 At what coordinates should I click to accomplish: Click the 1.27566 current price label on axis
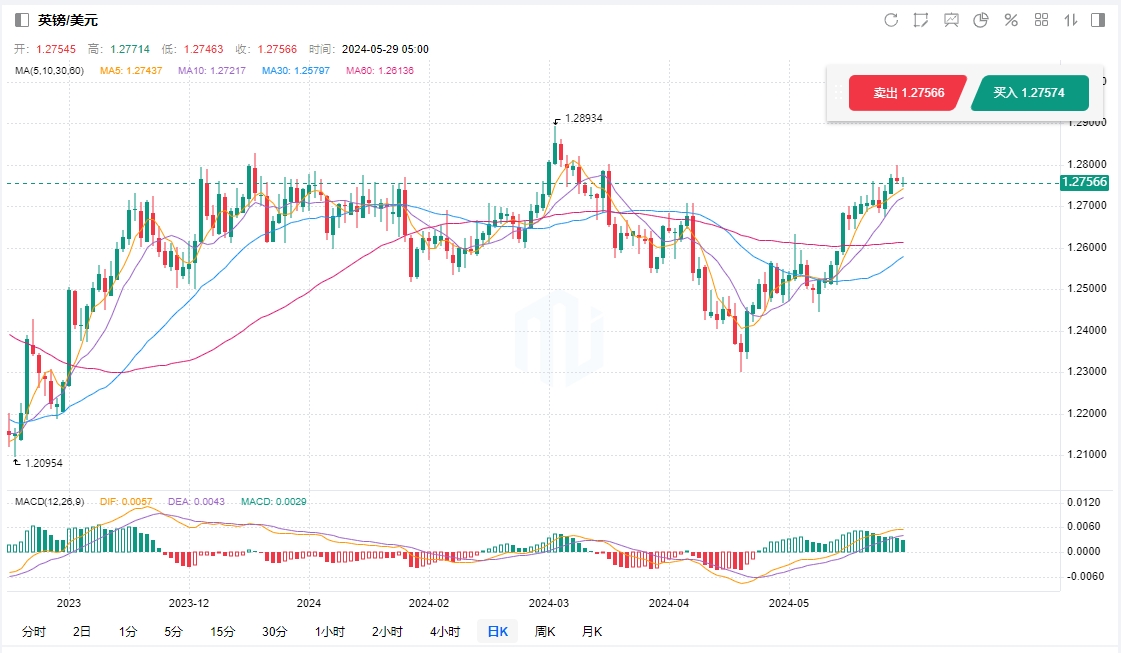[1085, 182]
